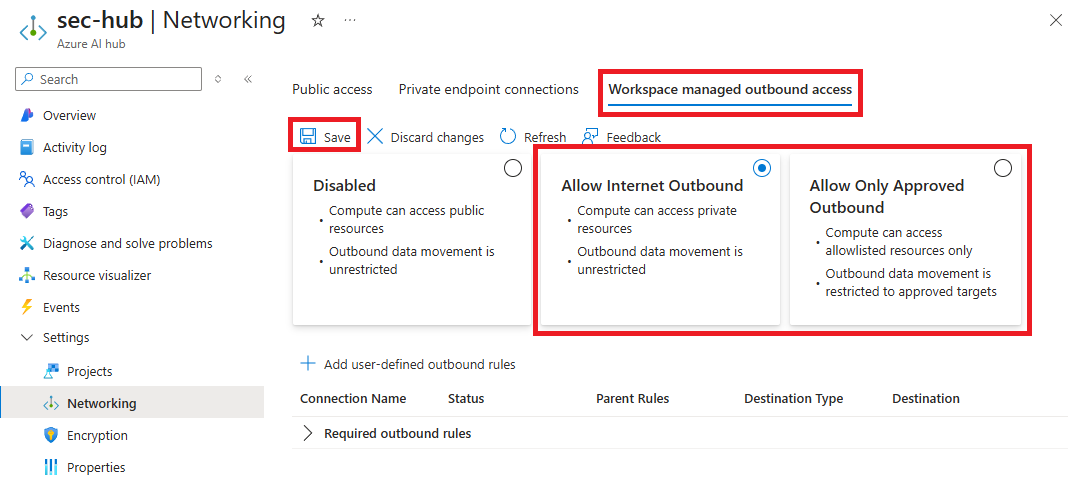Image resolution: width=1068 pixels, height=482 pixels.
Task: Favorite sec-hub with the star icon
Action: (318, 21)
